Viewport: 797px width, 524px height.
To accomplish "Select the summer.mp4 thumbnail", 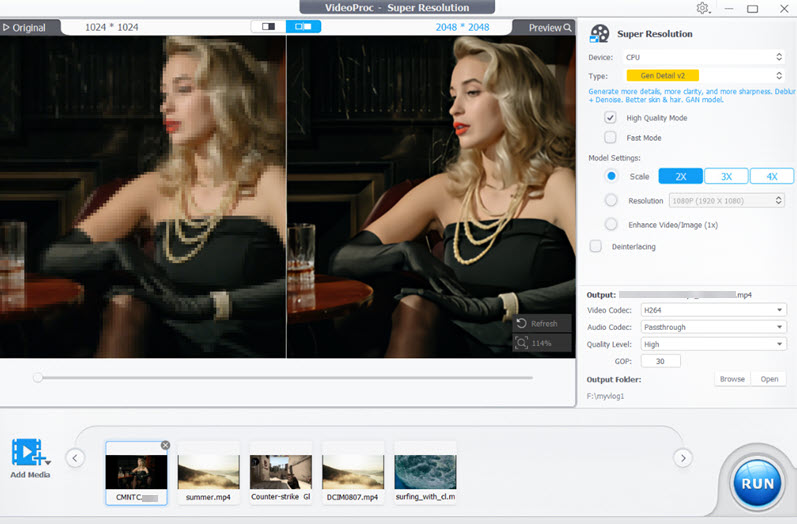I will tap(208, 471).
